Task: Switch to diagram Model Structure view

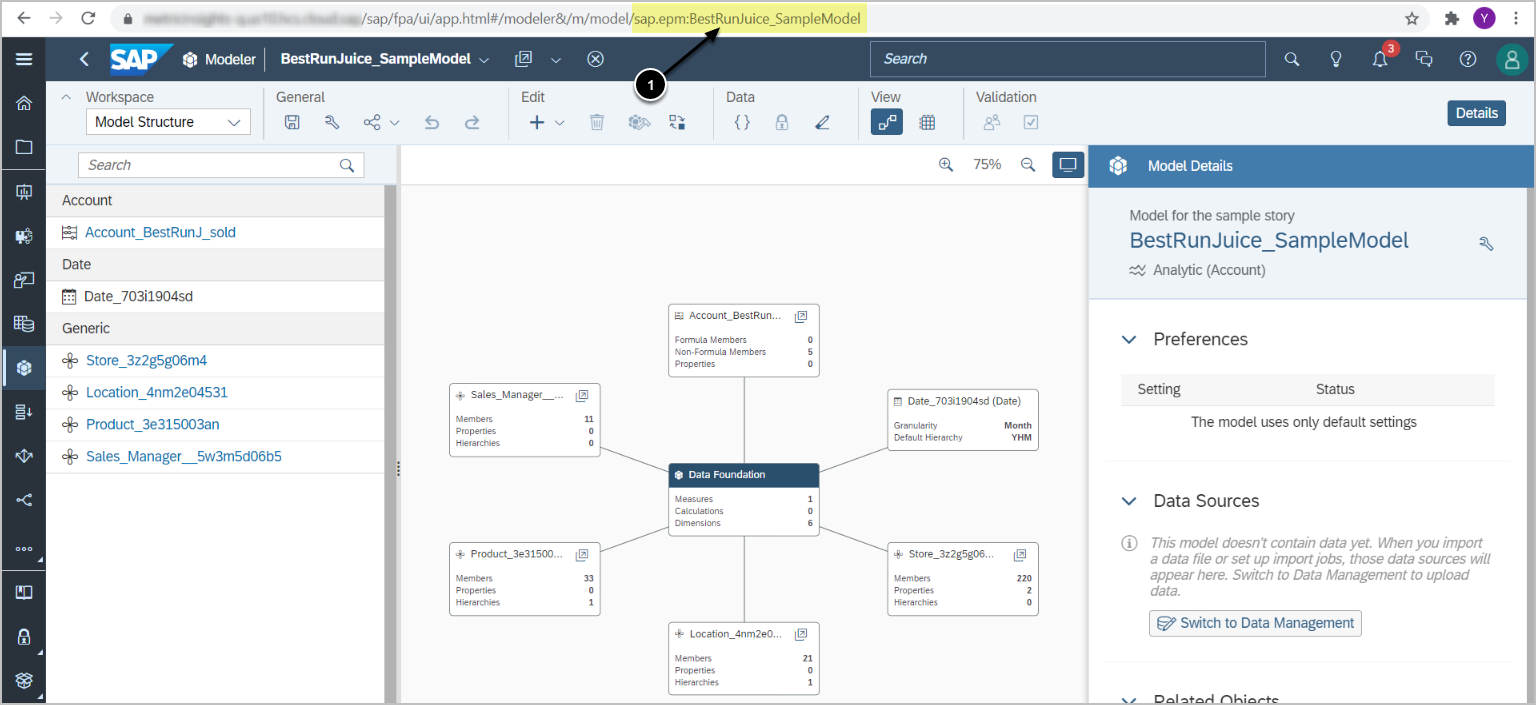Action: click(x=886, y=122)
